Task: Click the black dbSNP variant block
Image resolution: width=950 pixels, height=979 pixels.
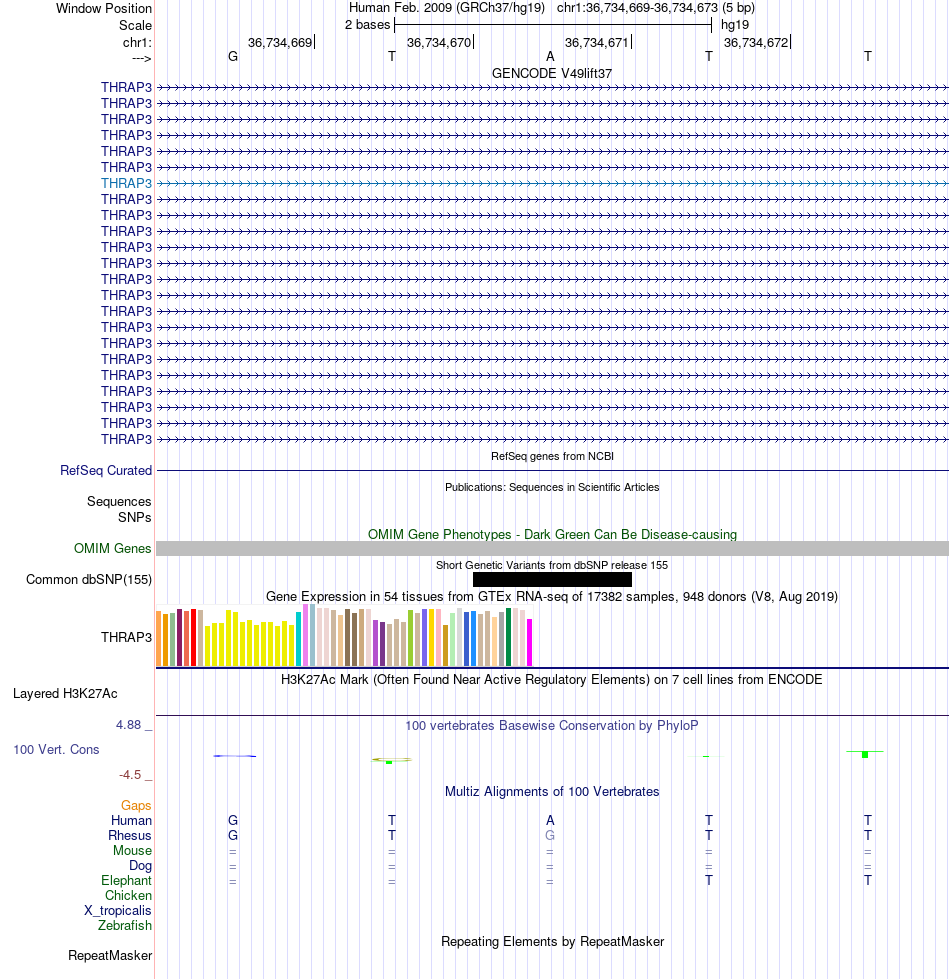Action: [552, 580]
